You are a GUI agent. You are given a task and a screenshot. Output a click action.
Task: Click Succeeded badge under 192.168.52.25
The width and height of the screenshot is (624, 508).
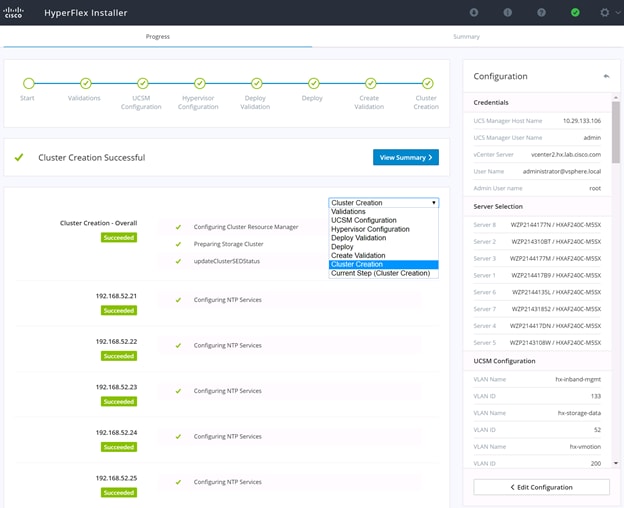(x=119, y=492)
